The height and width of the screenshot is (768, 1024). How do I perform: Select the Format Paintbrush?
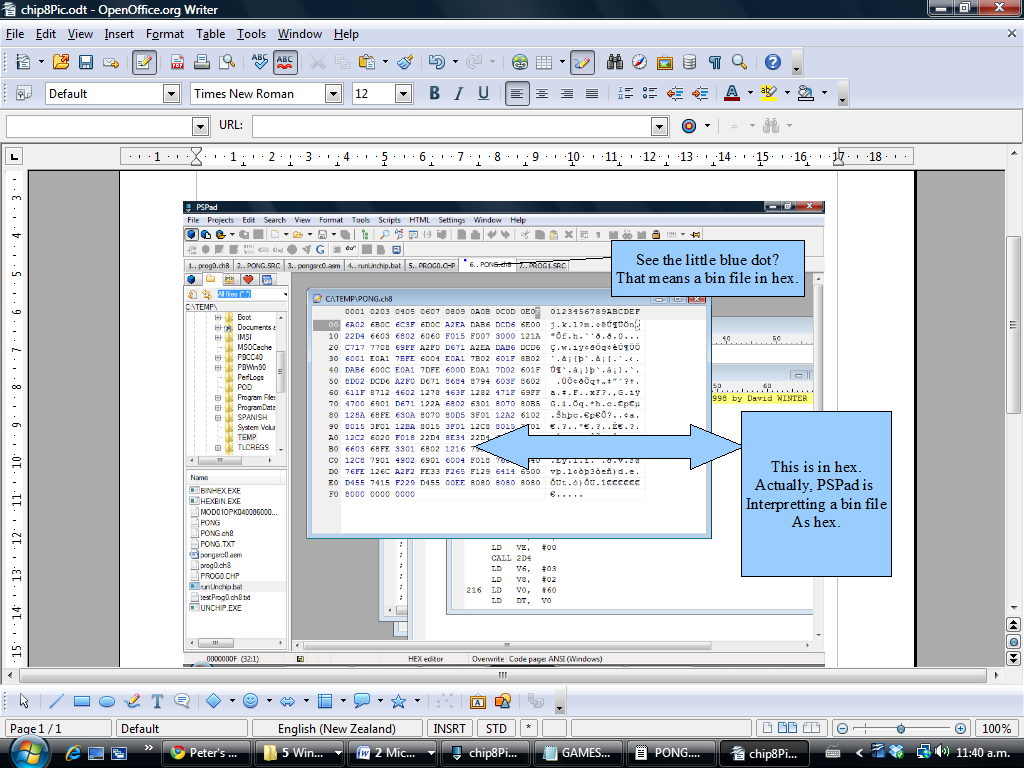point(405,62)
